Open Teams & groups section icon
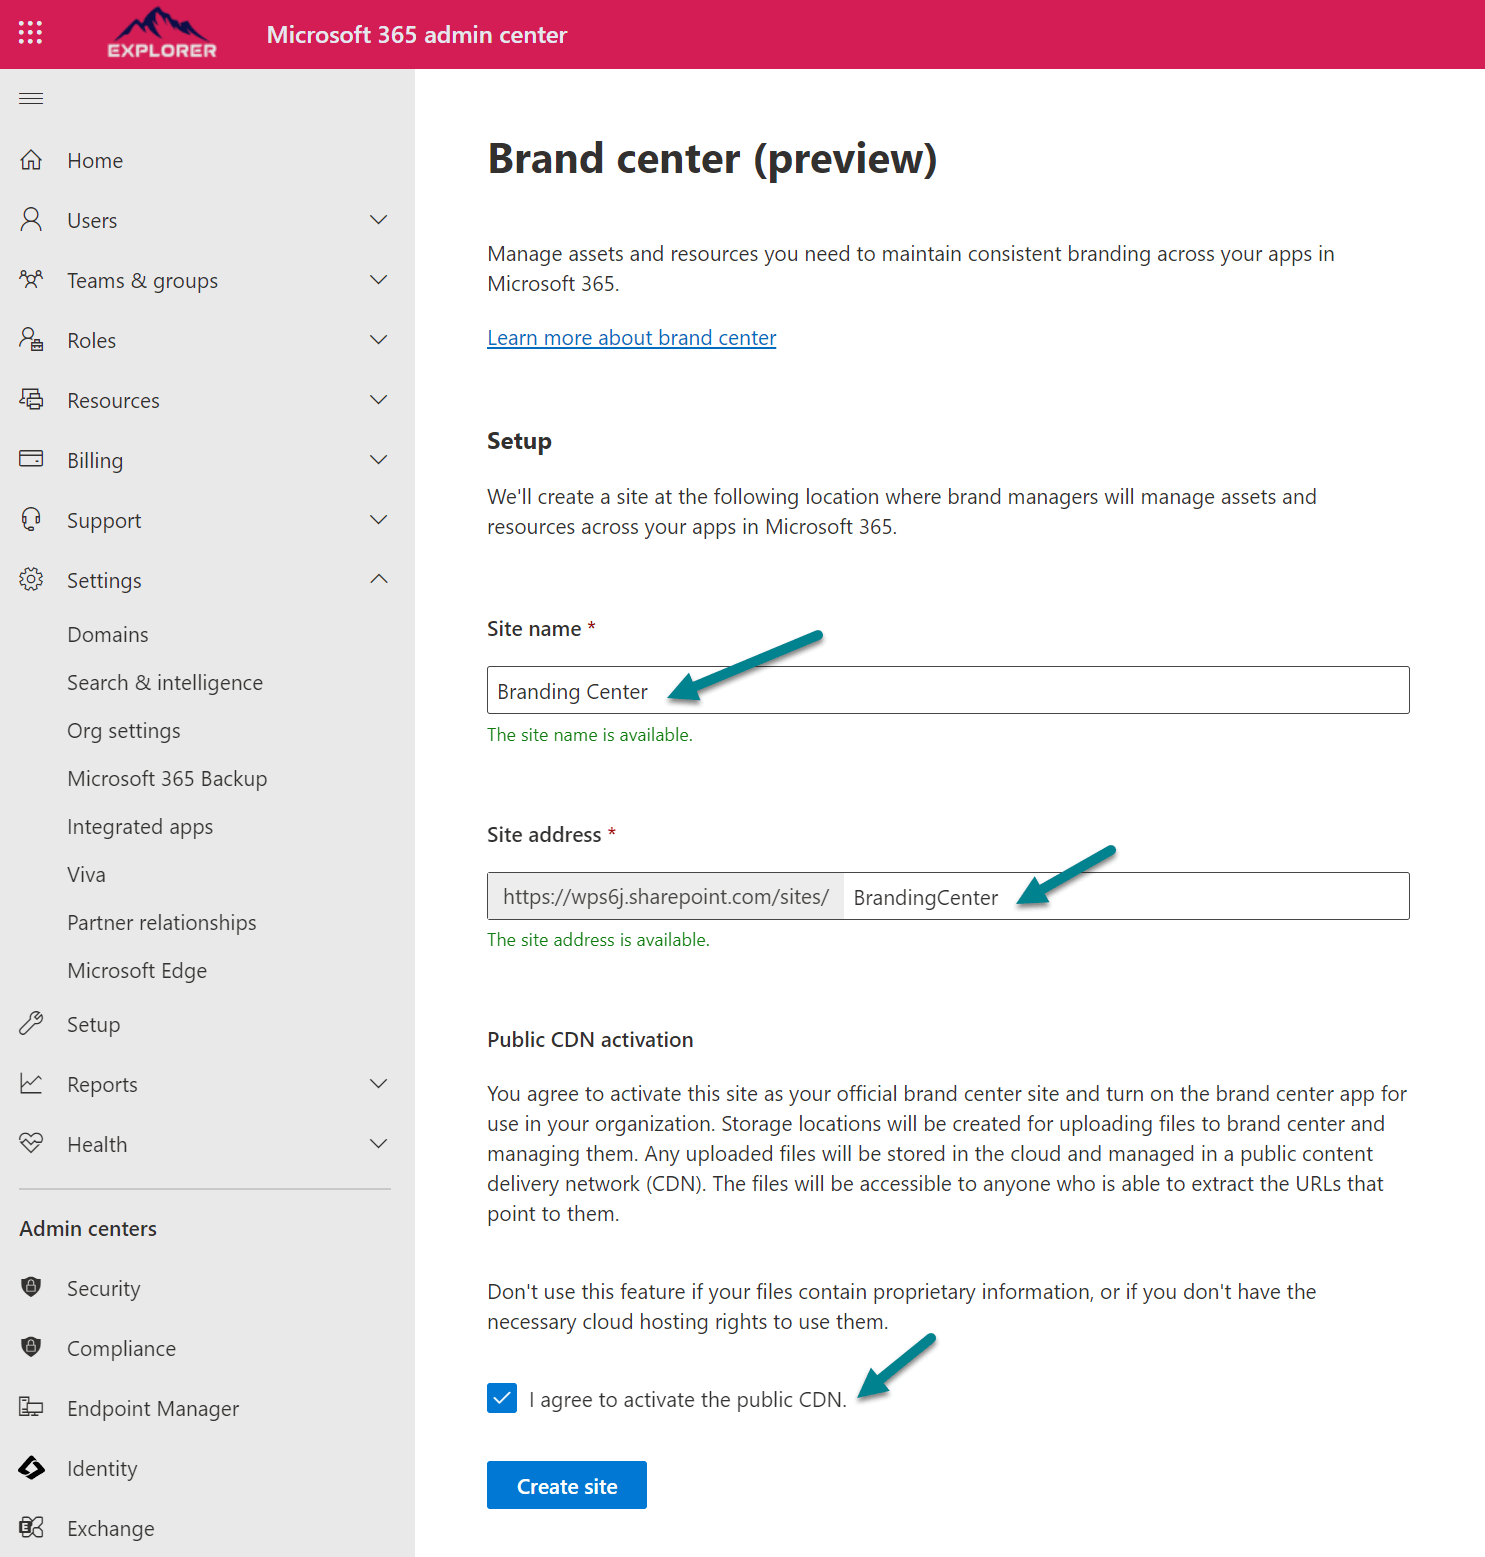Image resolution: width=1485 pixels, height=1557 pixels. [31, 280]
